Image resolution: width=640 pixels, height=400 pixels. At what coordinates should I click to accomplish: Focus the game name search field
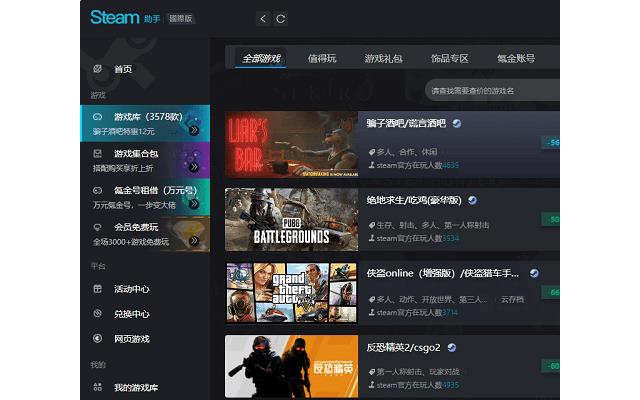tap(492, 90)
